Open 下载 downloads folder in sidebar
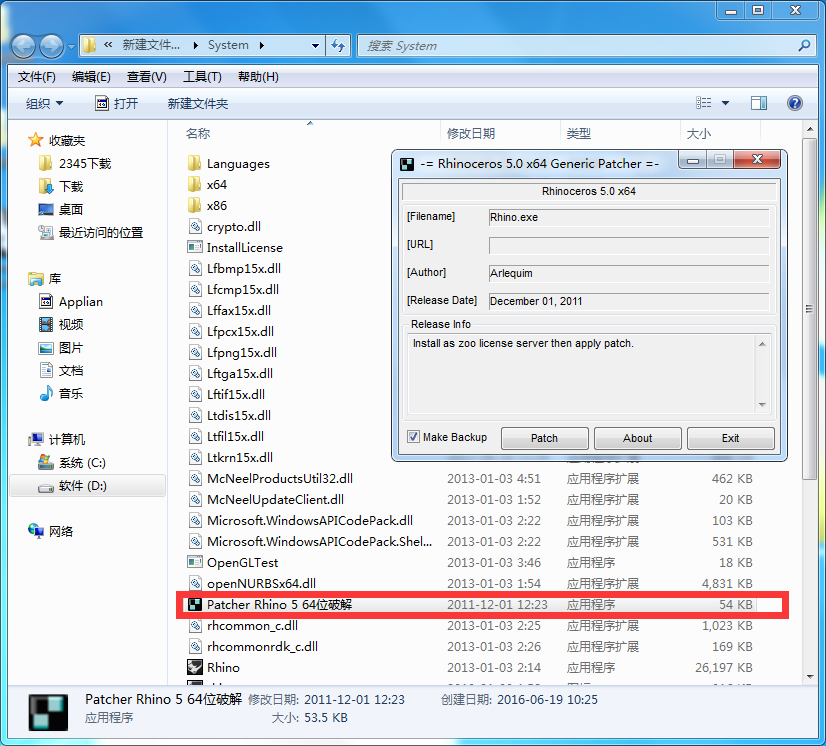 pyautogui.click(x=61, y=186)
